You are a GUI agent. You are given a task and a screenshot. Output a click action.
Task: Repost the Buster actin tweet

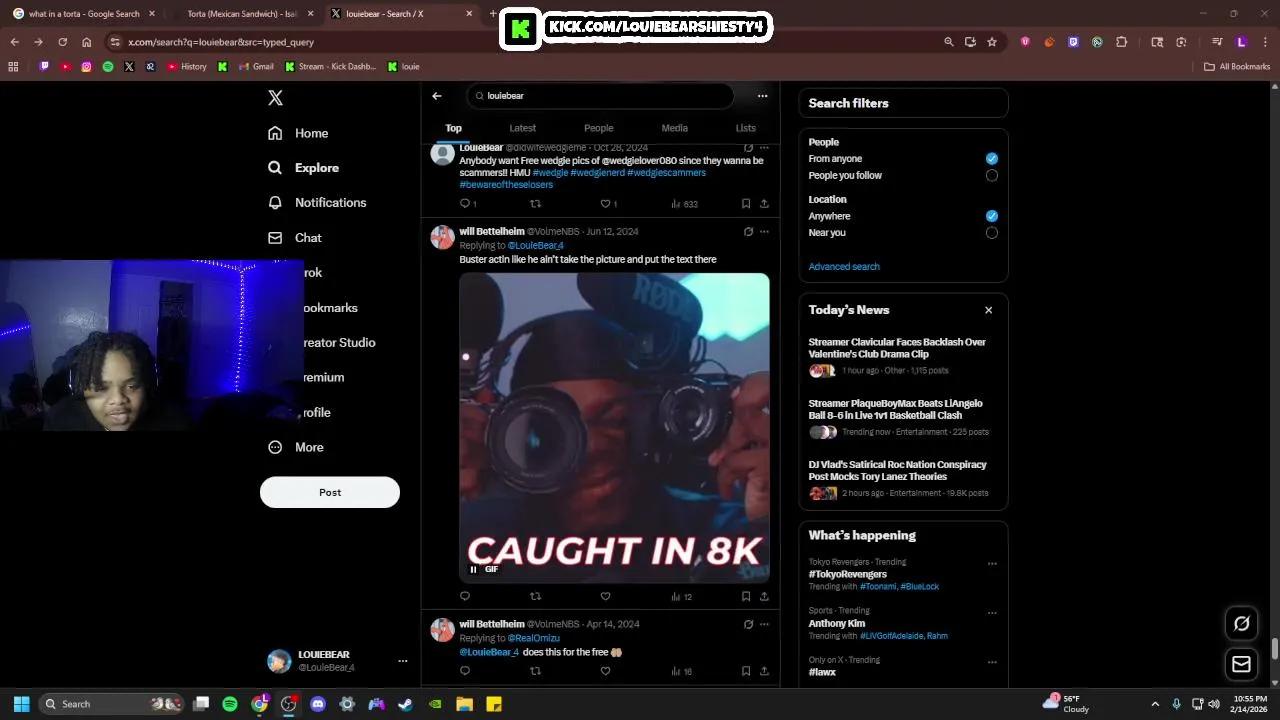click(535, 596)
